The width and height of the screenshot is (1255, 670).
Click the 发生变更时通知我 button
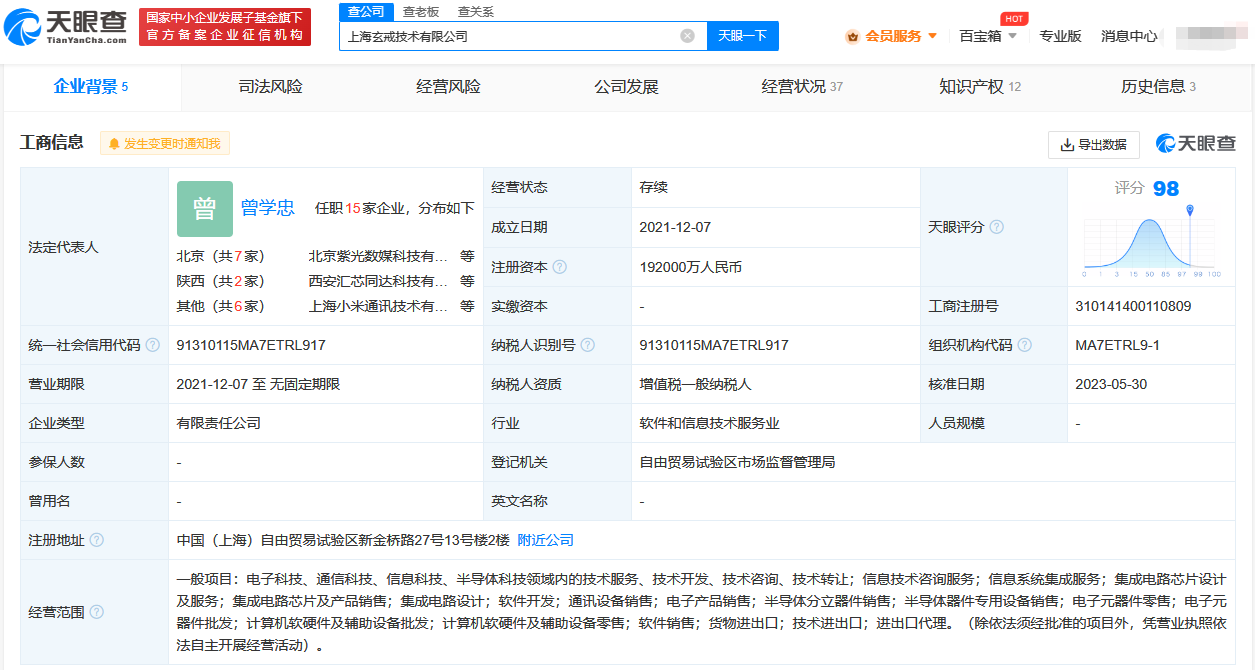coord(165,144)
